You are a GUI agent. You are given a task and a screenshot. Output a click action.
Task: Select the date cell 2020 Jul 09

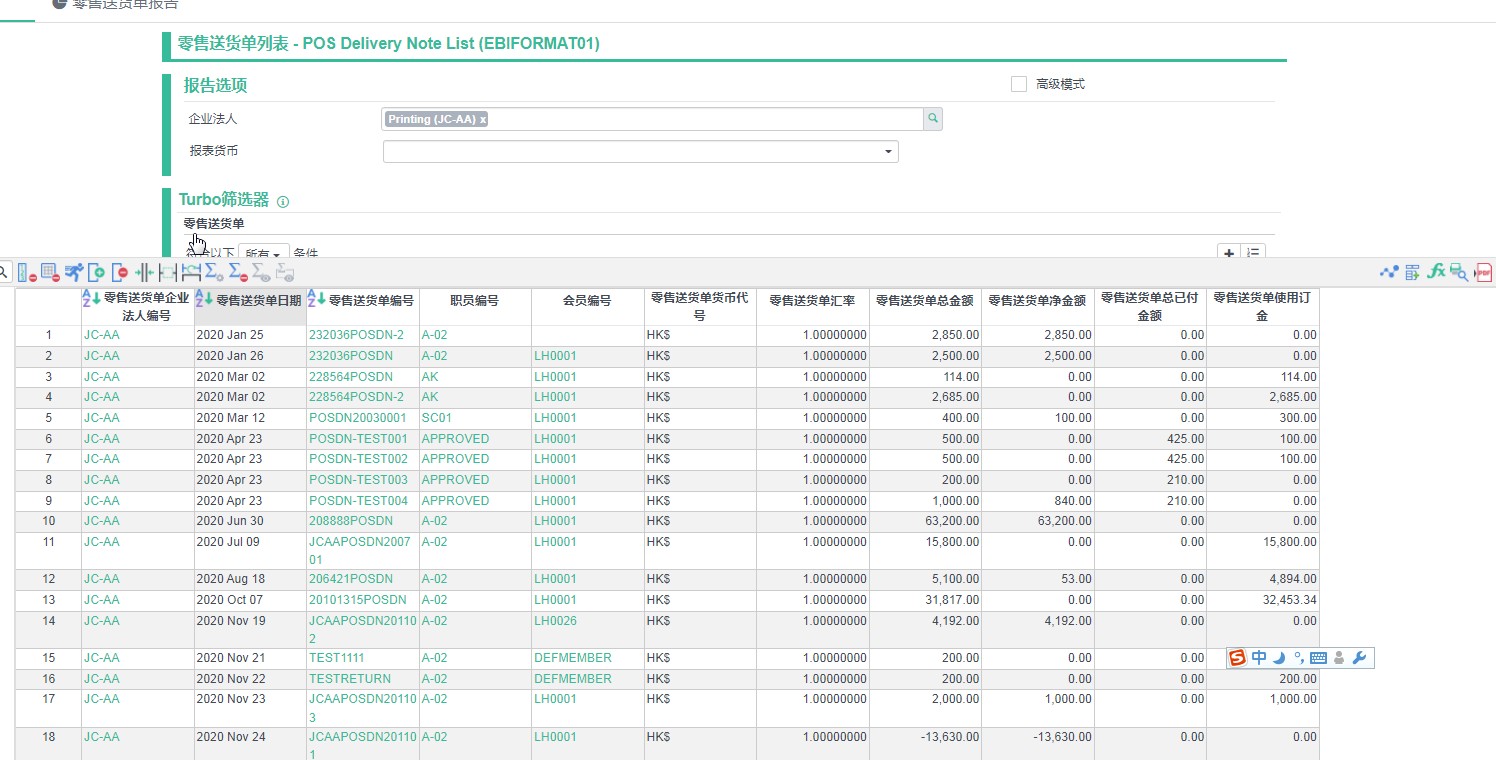point(250,551)
